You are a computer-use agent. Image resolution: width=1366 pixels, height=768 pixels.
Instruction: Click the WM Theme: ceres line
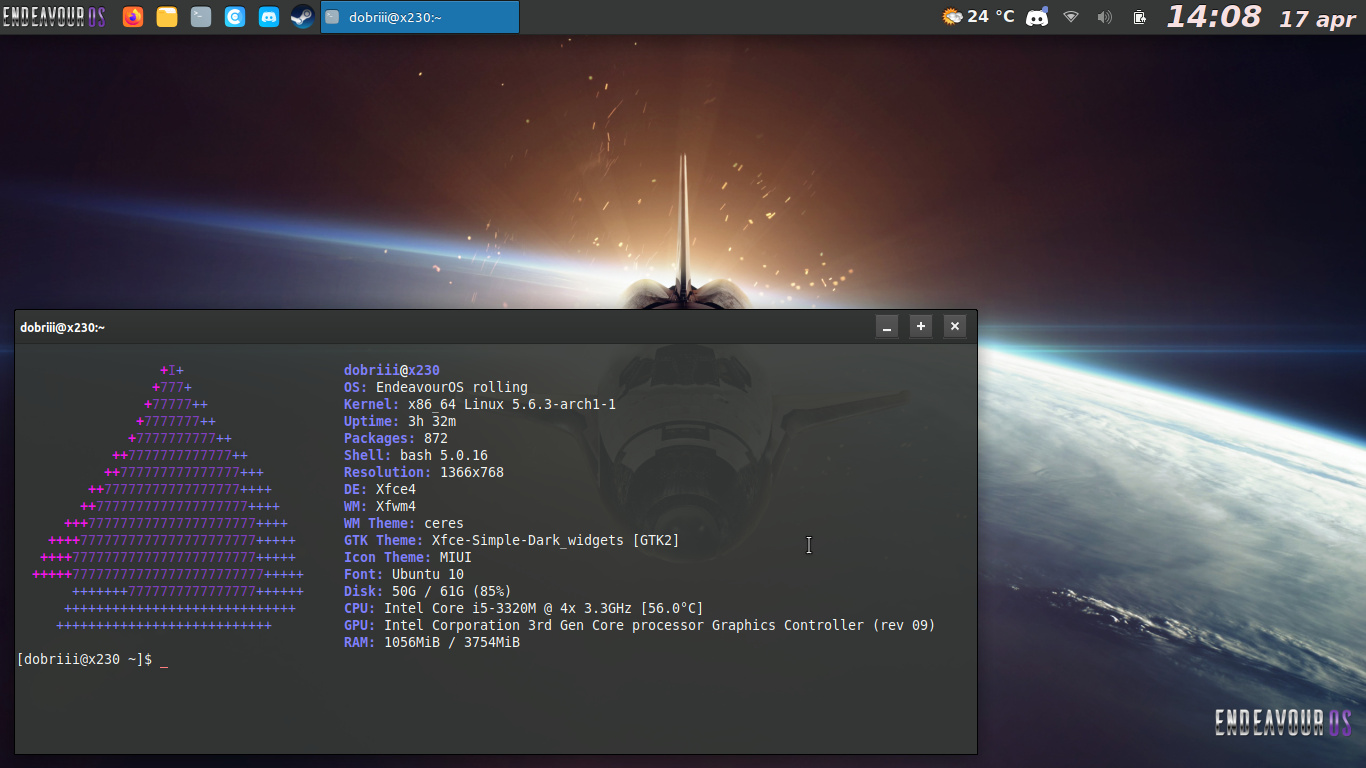pyautogui.click(x=404, y=523)
